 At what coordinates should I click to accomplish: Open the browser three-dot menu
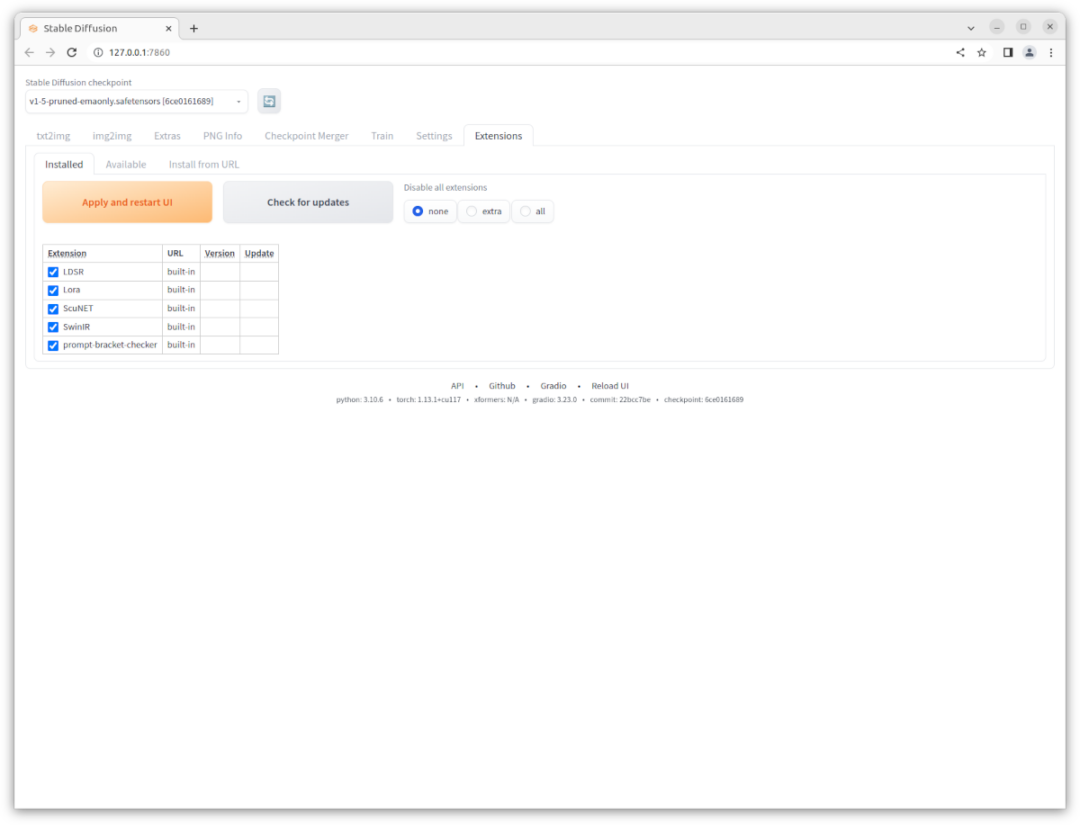pos(1051,52)
